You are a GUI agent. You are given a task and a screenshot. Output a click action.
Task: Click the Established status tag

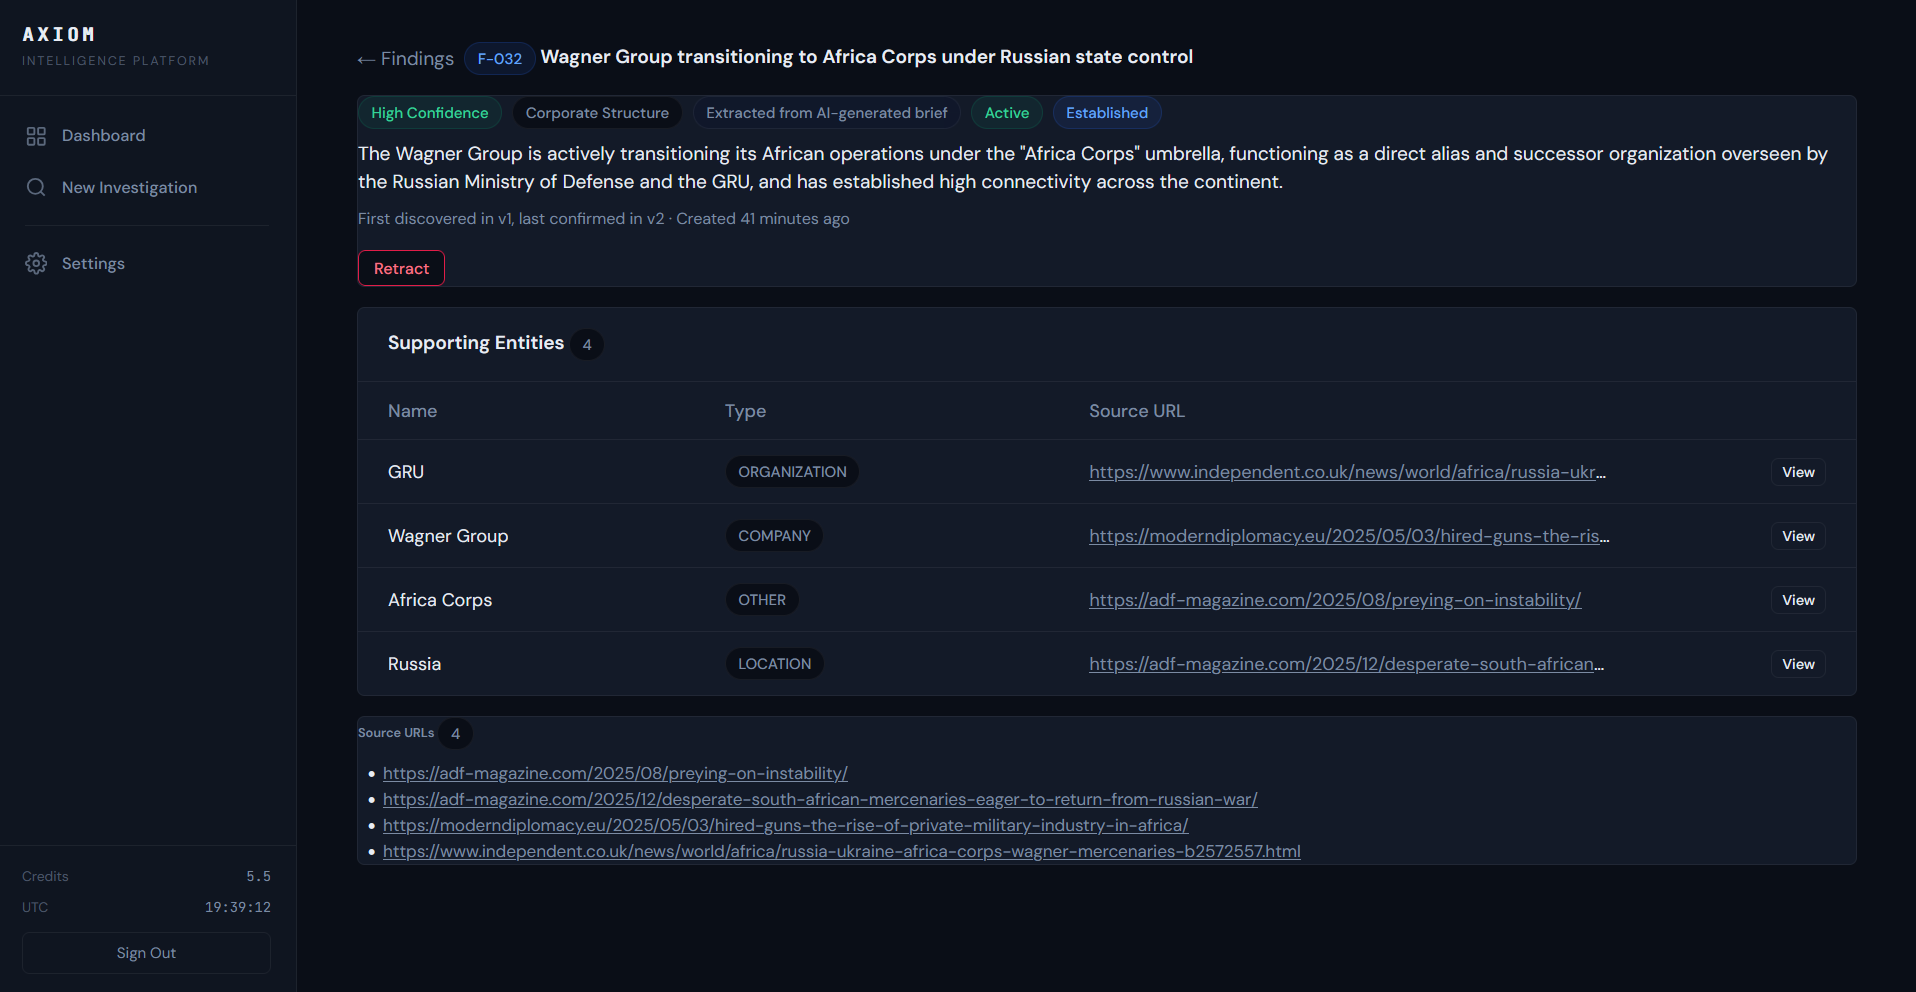click(x=1106, y=112)
